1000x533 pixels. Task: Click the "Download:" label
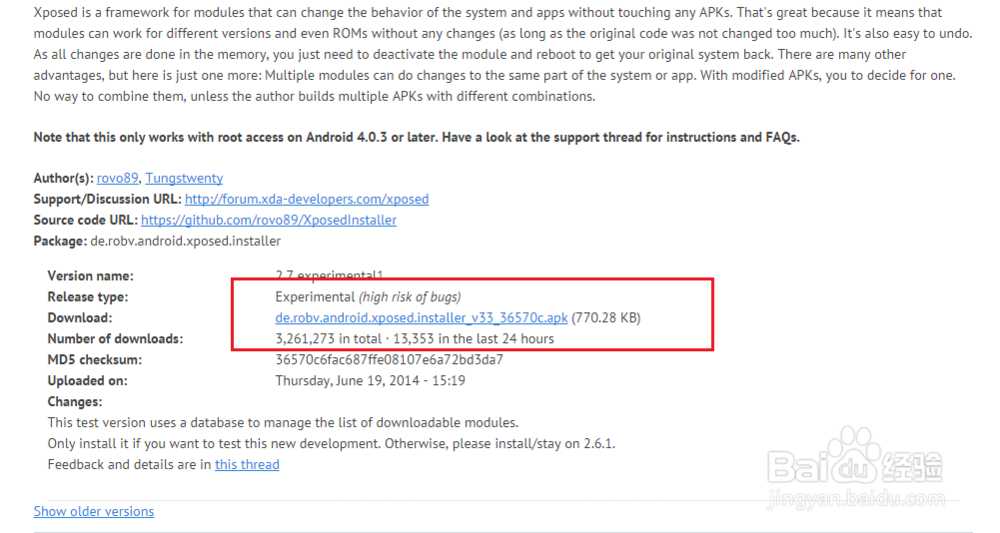tap(80, 318)
